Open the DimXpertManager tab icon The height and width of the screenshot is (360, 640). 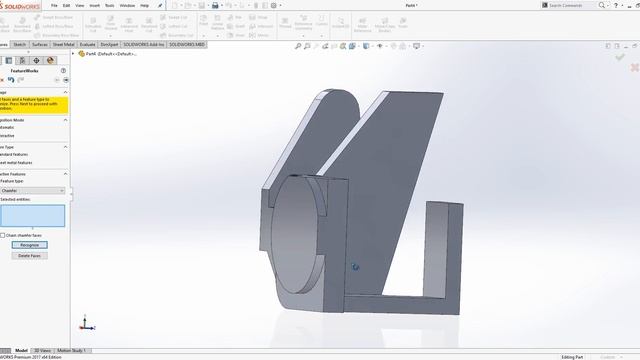pos(36,60)
